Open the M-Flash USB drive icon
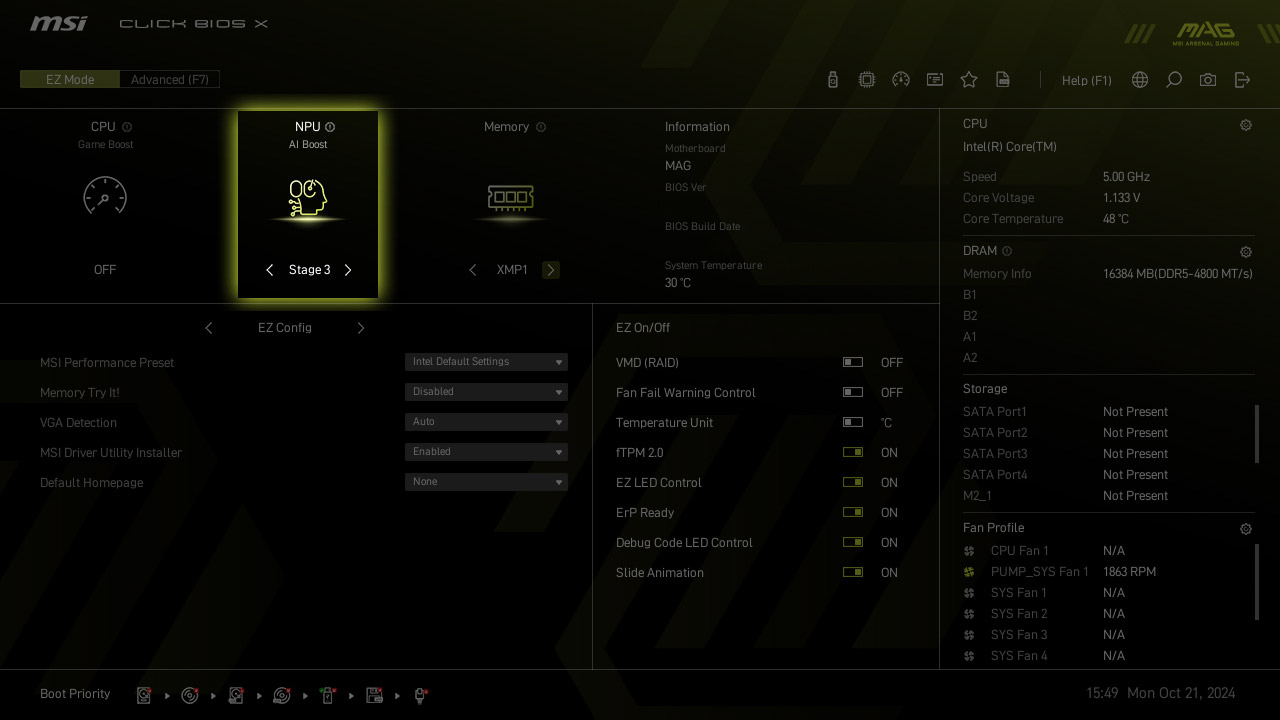The width and height of the screenshot is (1280, 720). (x=833, y=80)
